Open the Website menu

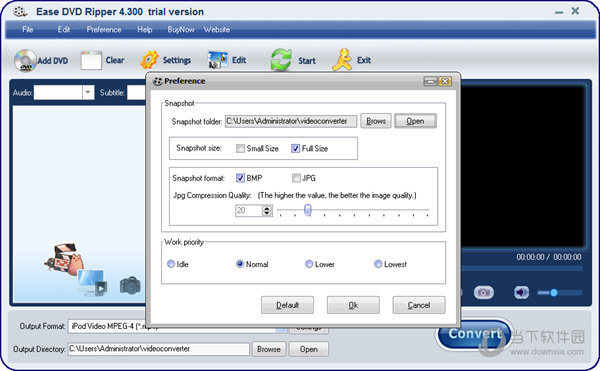[x=217, y=29]
